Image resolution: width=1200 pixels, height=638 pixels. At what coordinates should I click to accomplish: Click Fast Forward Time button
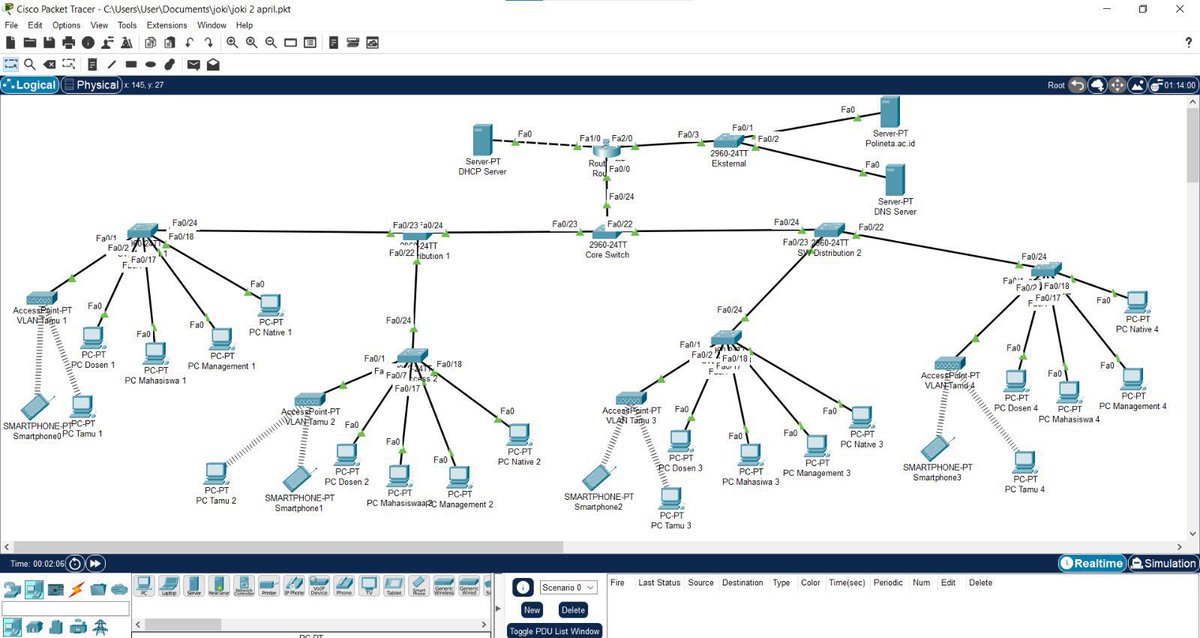(95, 564)
